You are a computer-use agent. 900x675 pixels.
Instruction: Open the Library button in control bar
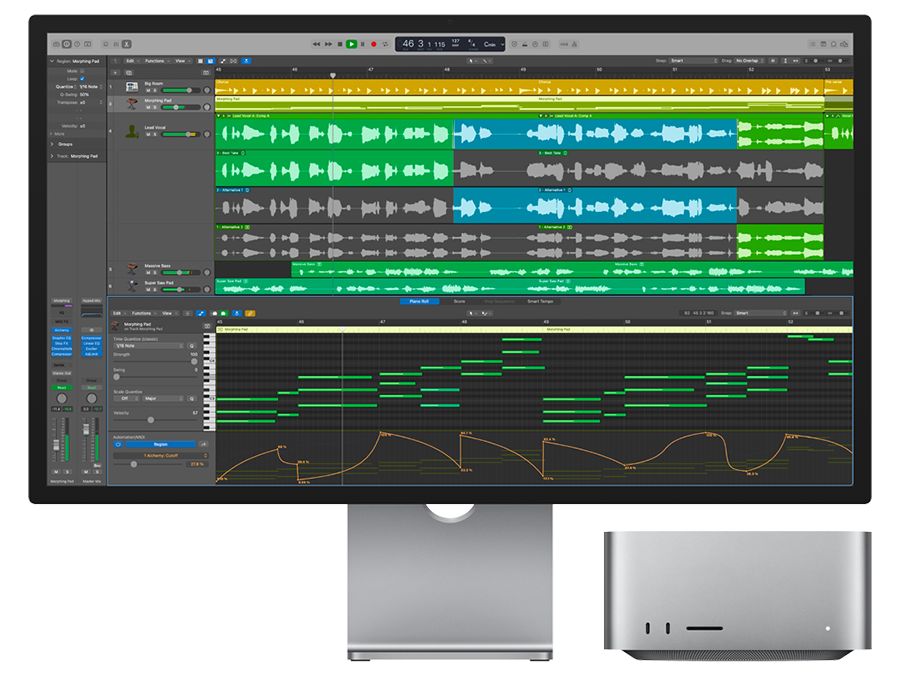[56, 44]
